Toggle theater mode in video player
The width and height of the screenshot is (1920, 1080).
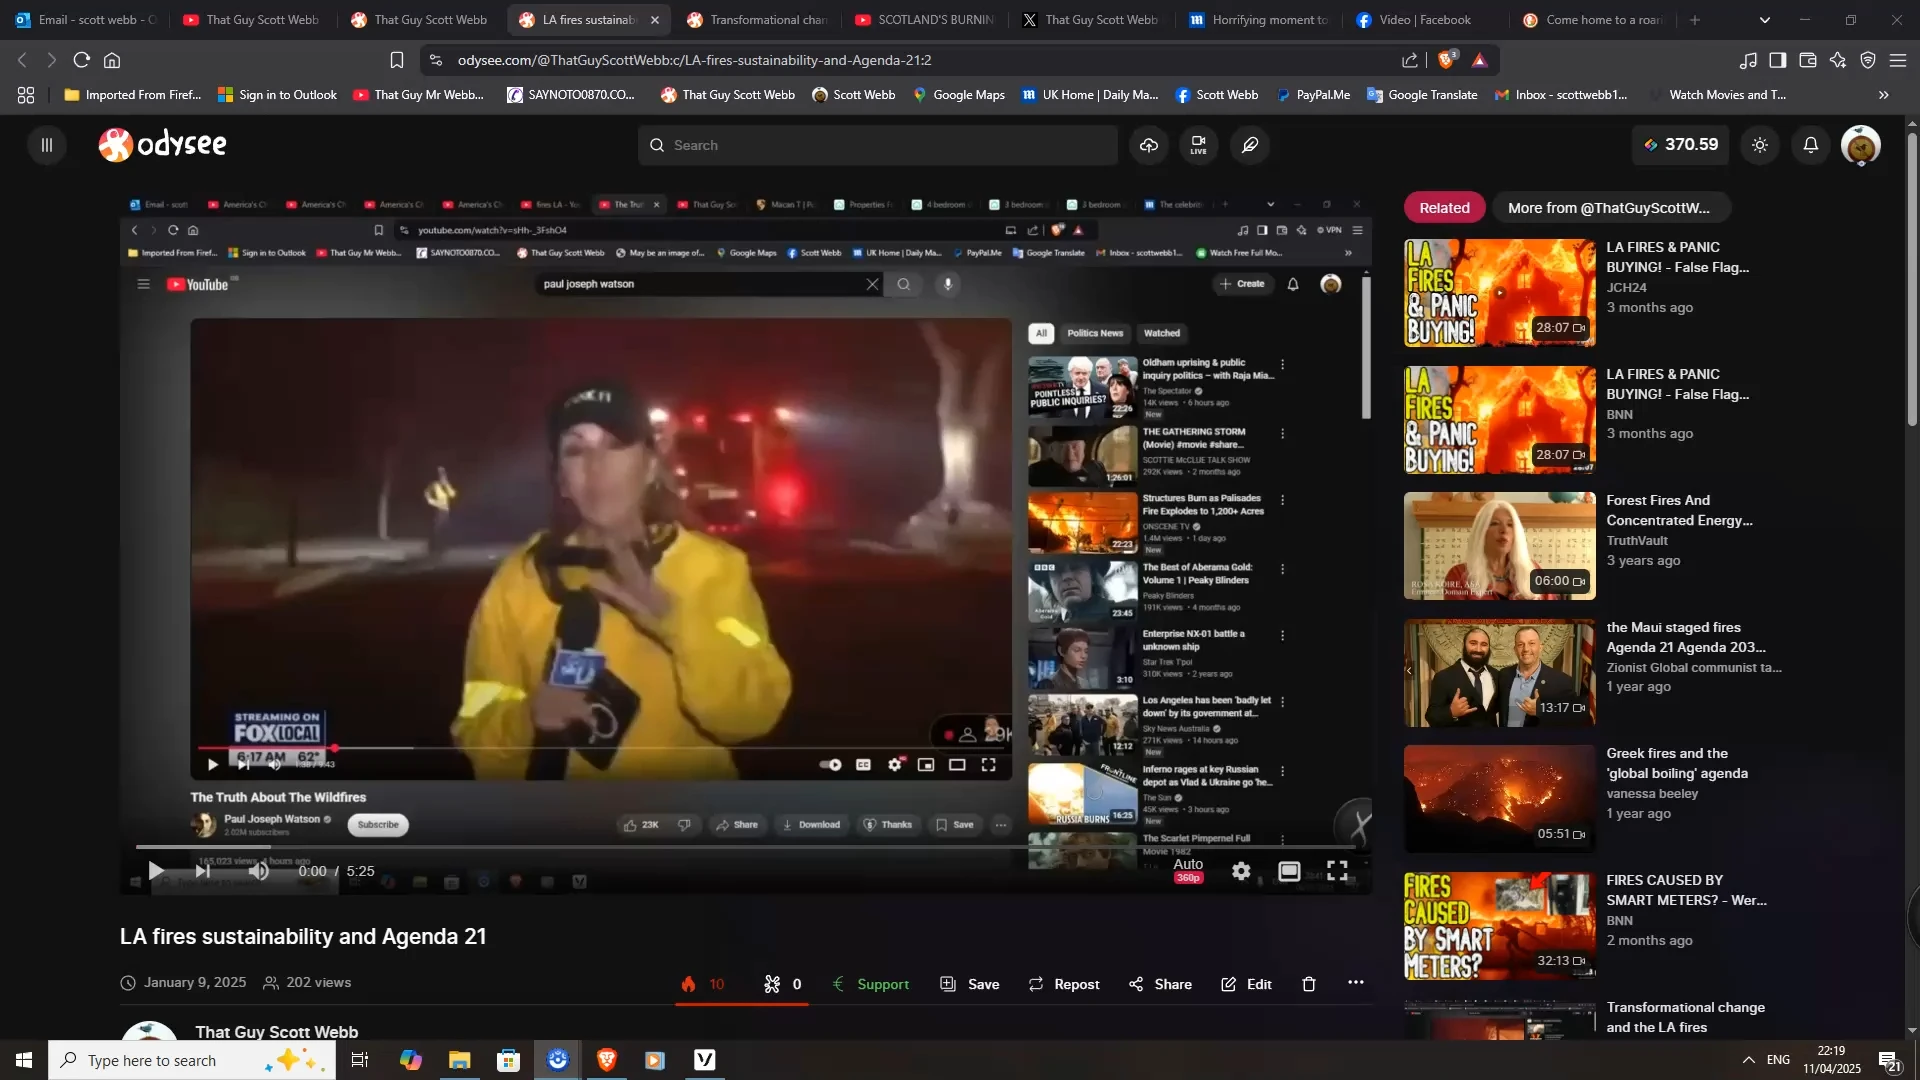point(1289,871)
